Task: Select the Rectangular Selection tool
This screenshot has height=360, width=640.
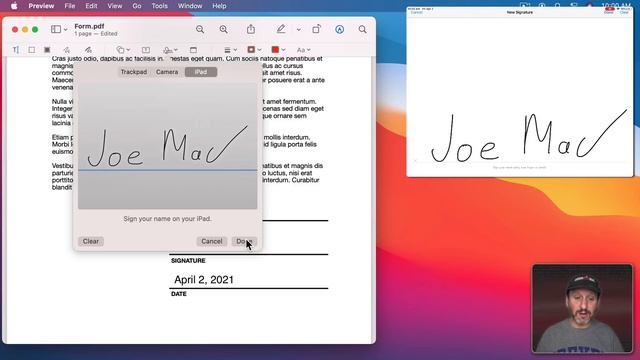Action: (31, 50)
